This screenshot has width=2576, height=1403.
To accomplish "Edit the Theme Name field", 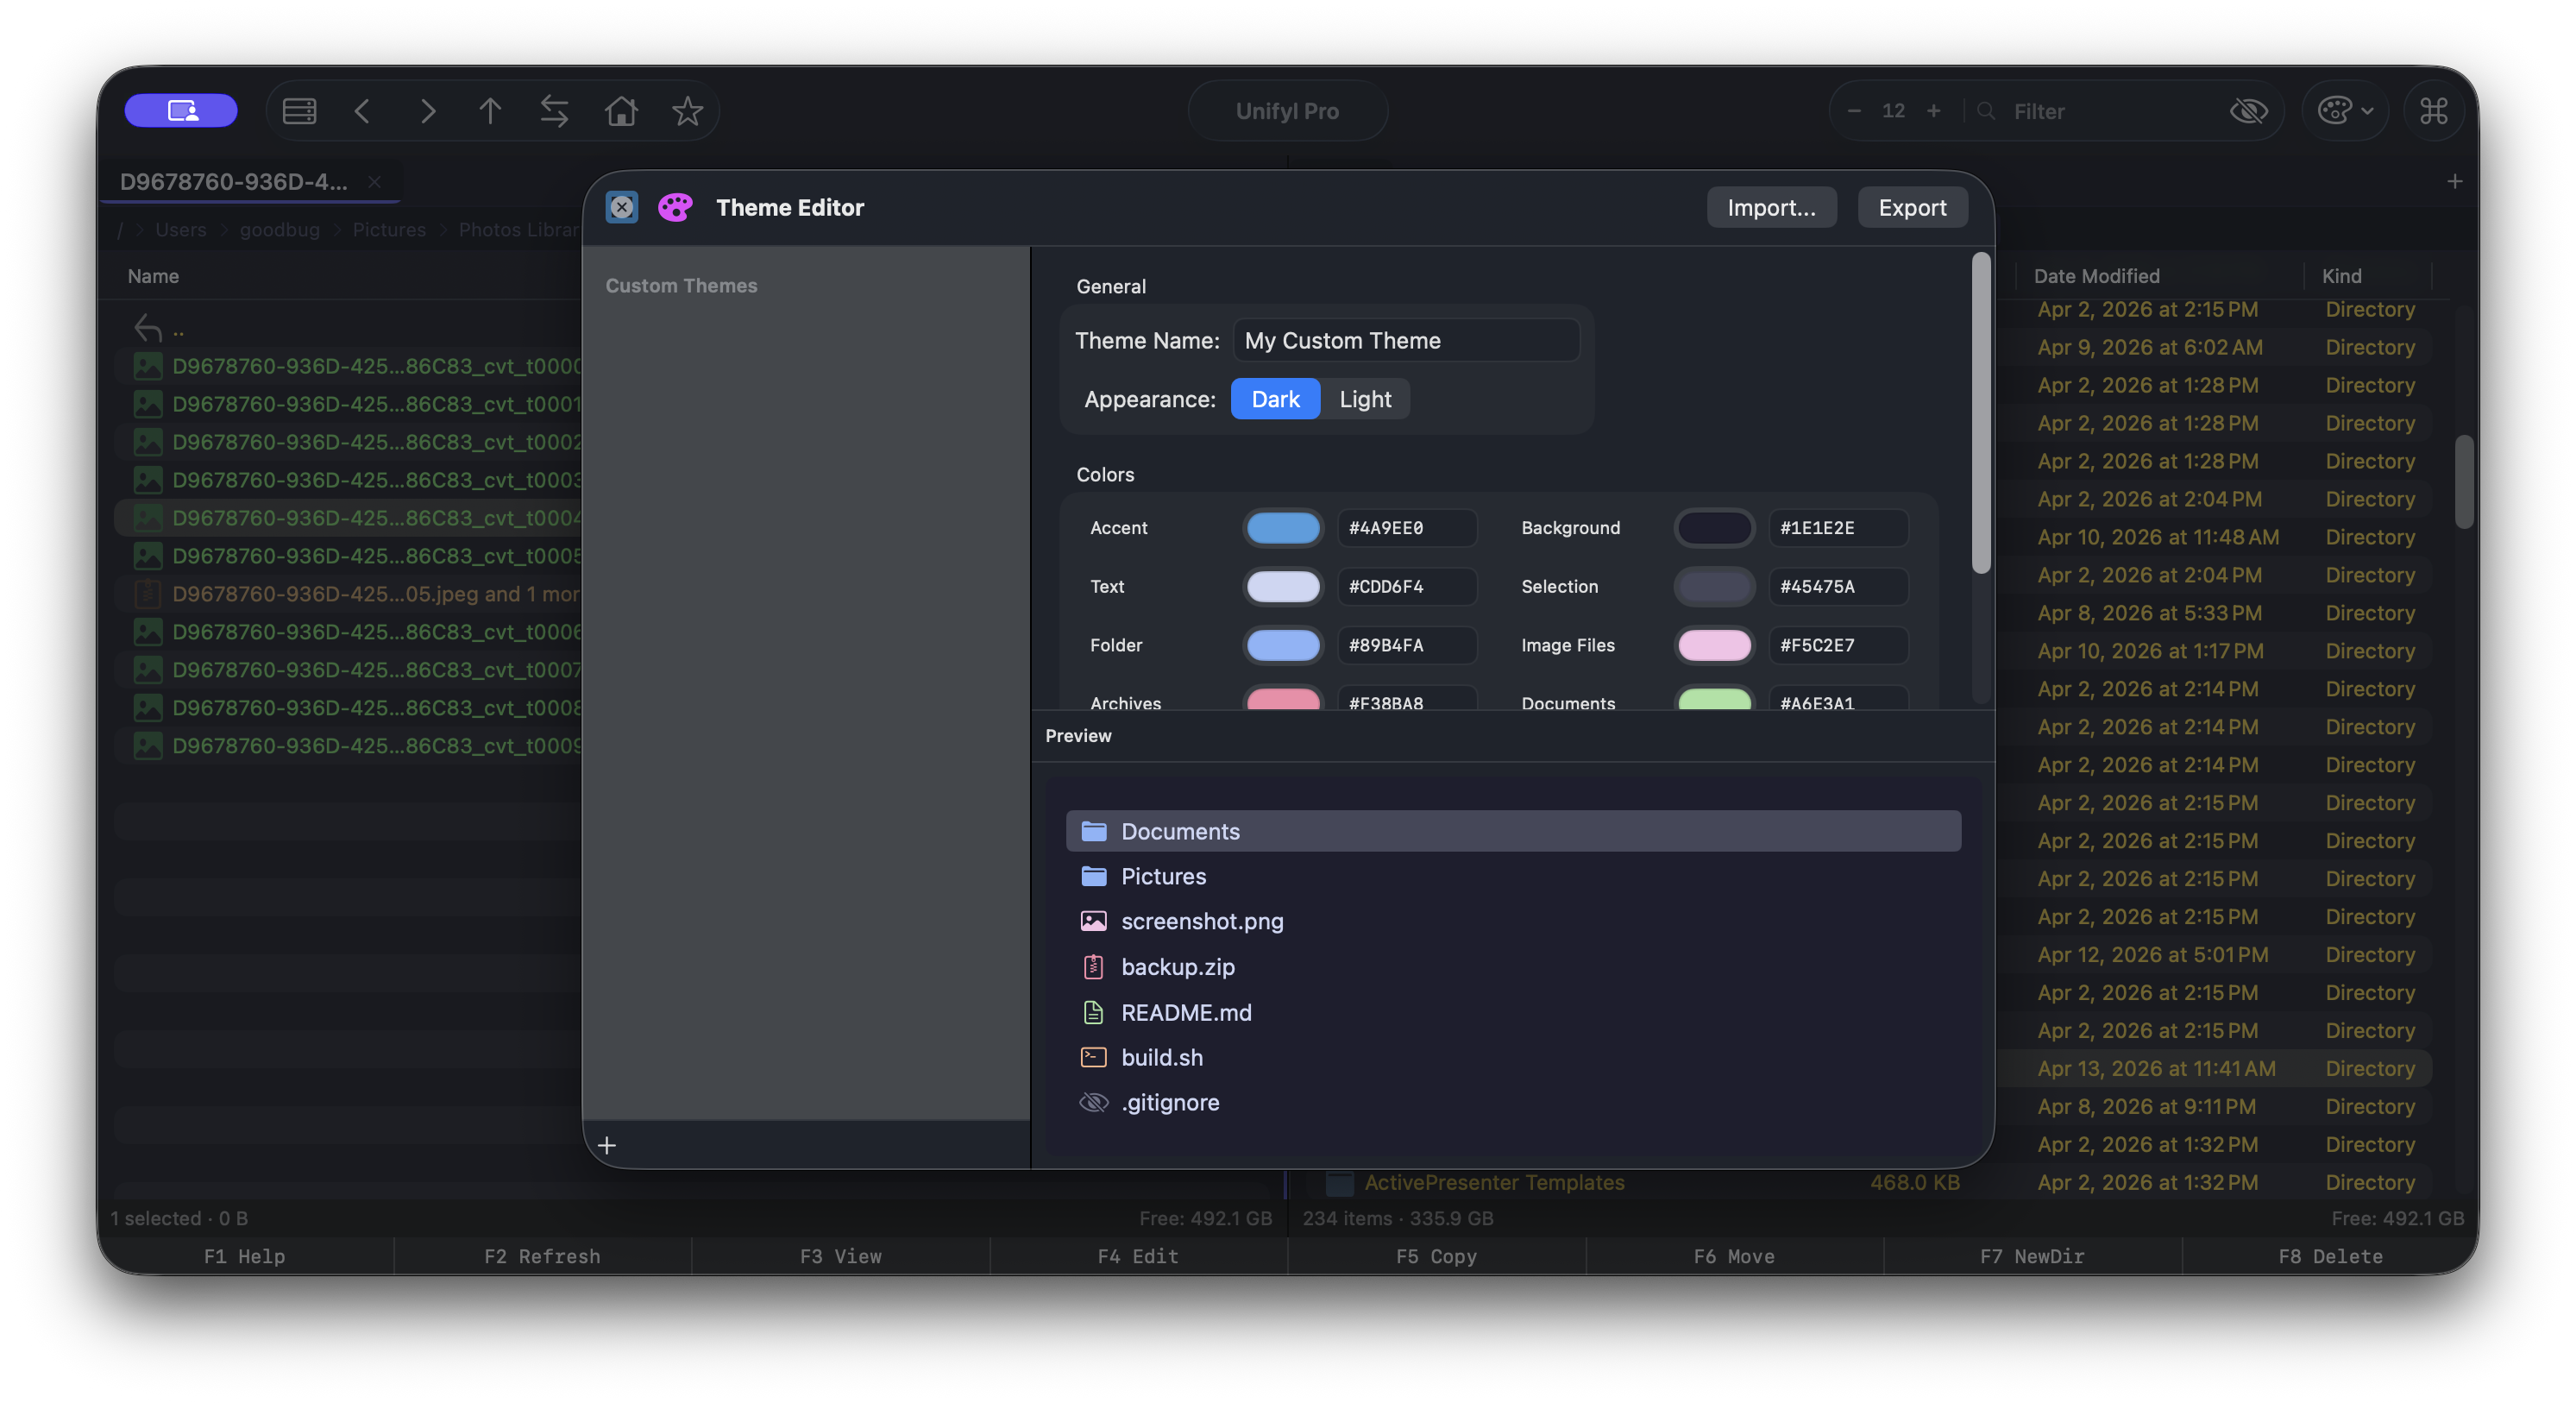I will coord(1404,340).
